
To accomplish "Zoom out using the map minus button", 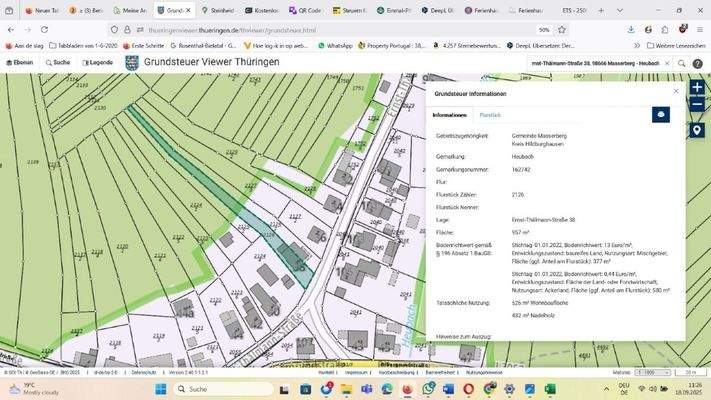I will [697, 104].
